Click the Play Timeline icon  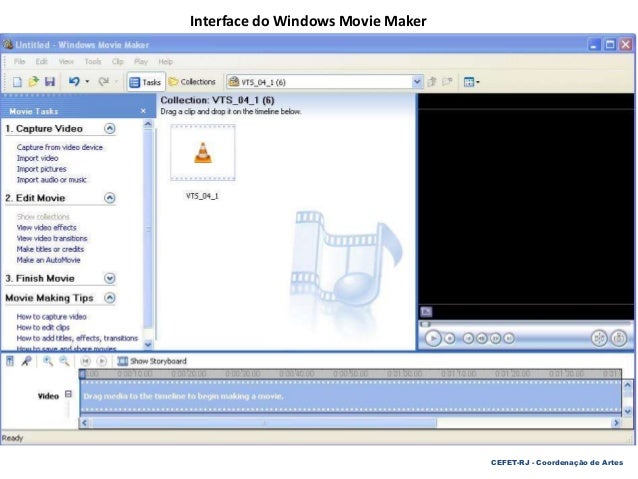pyautogui.click(x=102, y=361)
